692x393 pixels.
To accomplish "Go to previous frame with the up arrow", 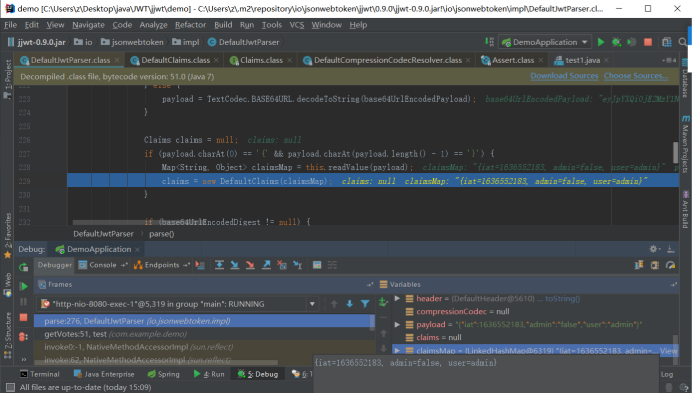I will (334, 304).
